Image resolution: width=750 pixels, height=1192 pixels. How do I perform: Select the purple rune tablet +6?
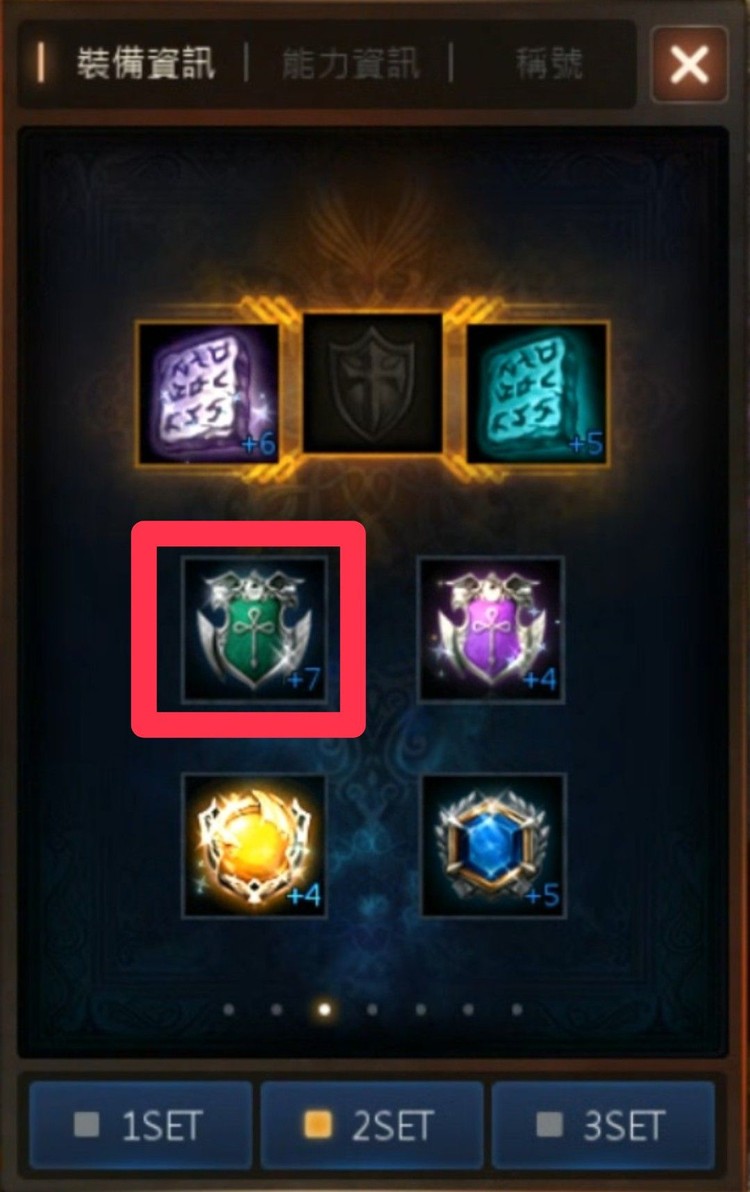point(208,393)
